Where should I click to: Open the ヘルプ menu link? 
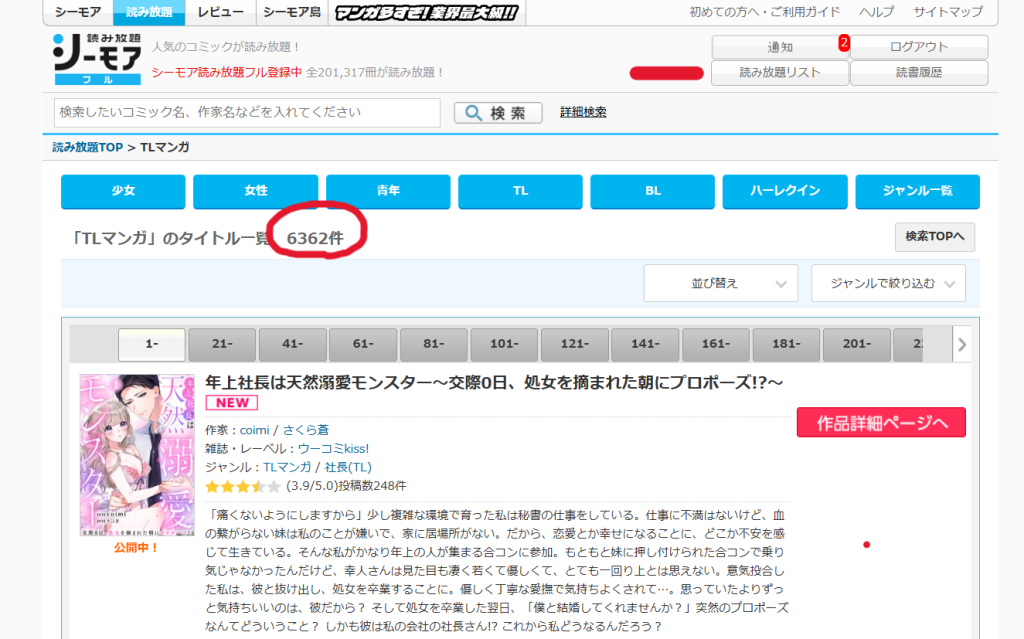tap(875, 12)
